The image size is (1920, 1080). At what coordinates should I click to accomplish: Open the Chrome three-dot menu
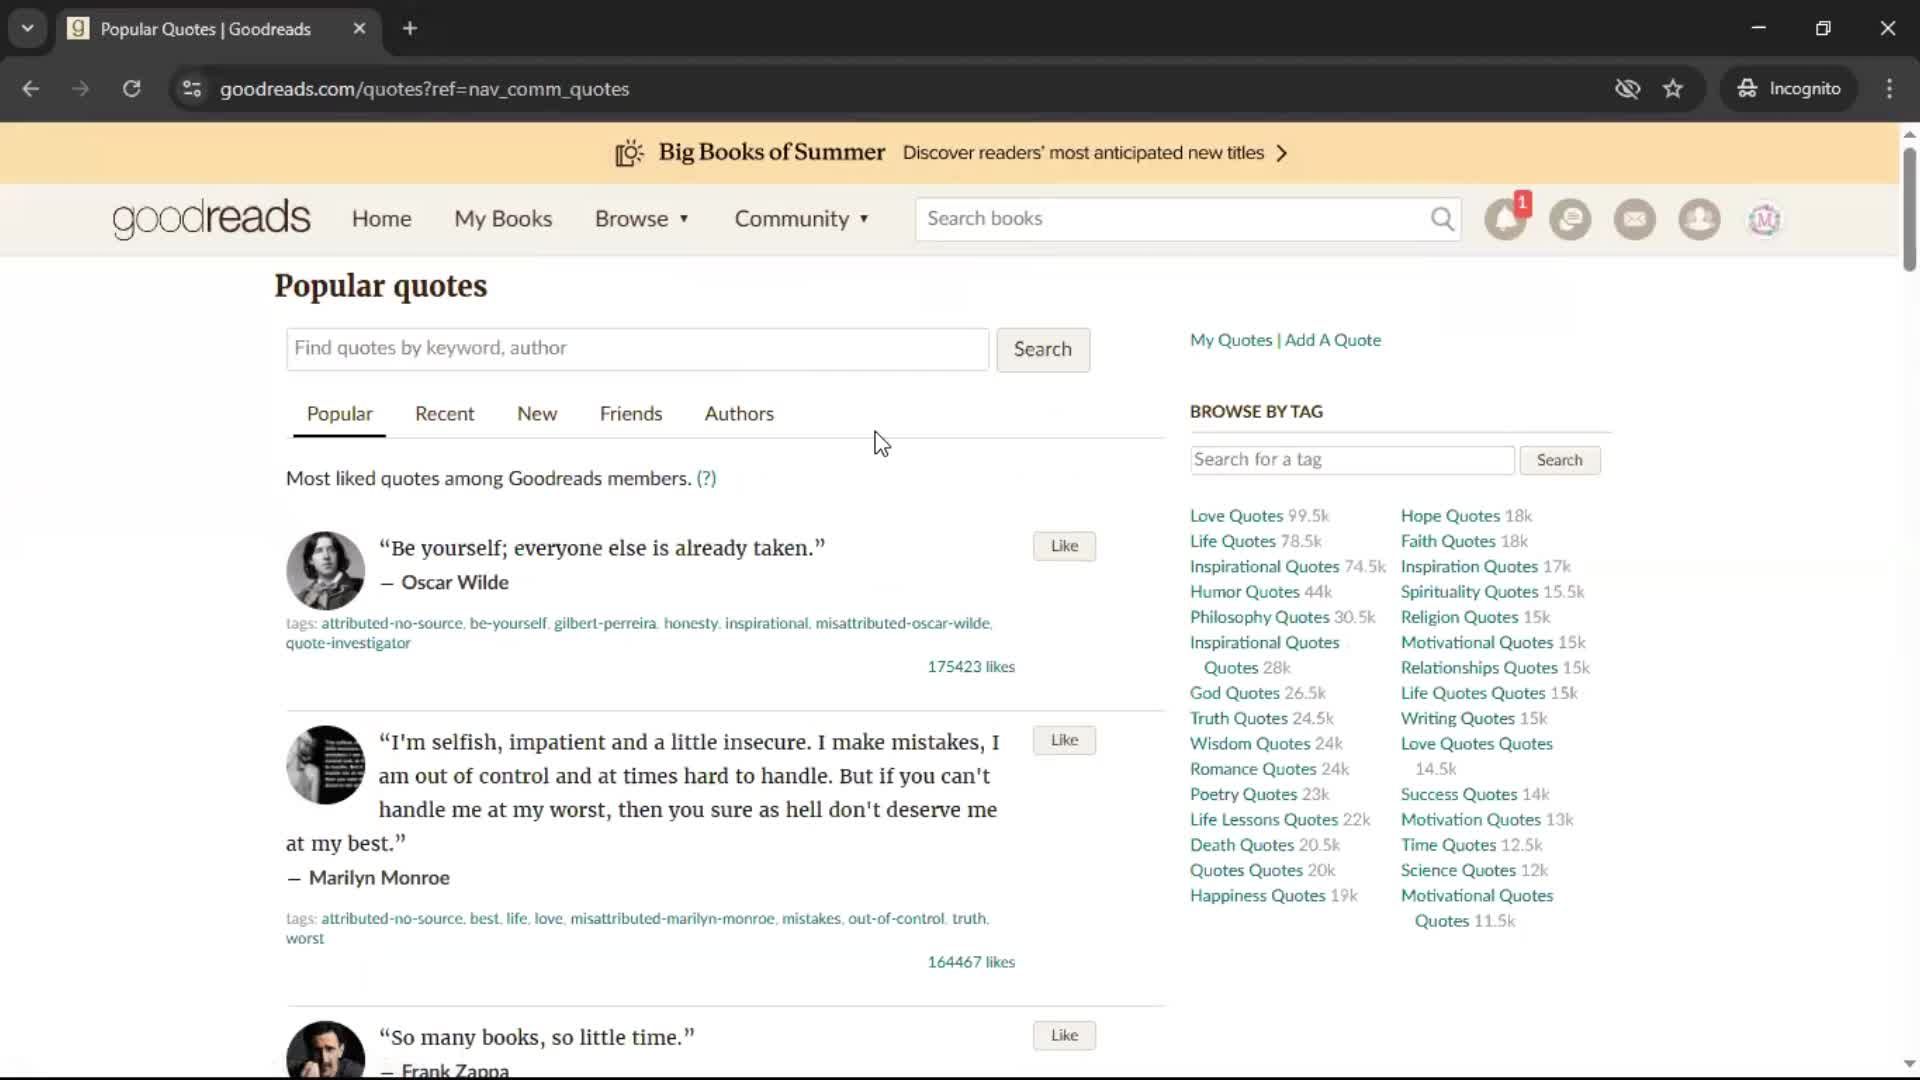(x=1889, y=89)
